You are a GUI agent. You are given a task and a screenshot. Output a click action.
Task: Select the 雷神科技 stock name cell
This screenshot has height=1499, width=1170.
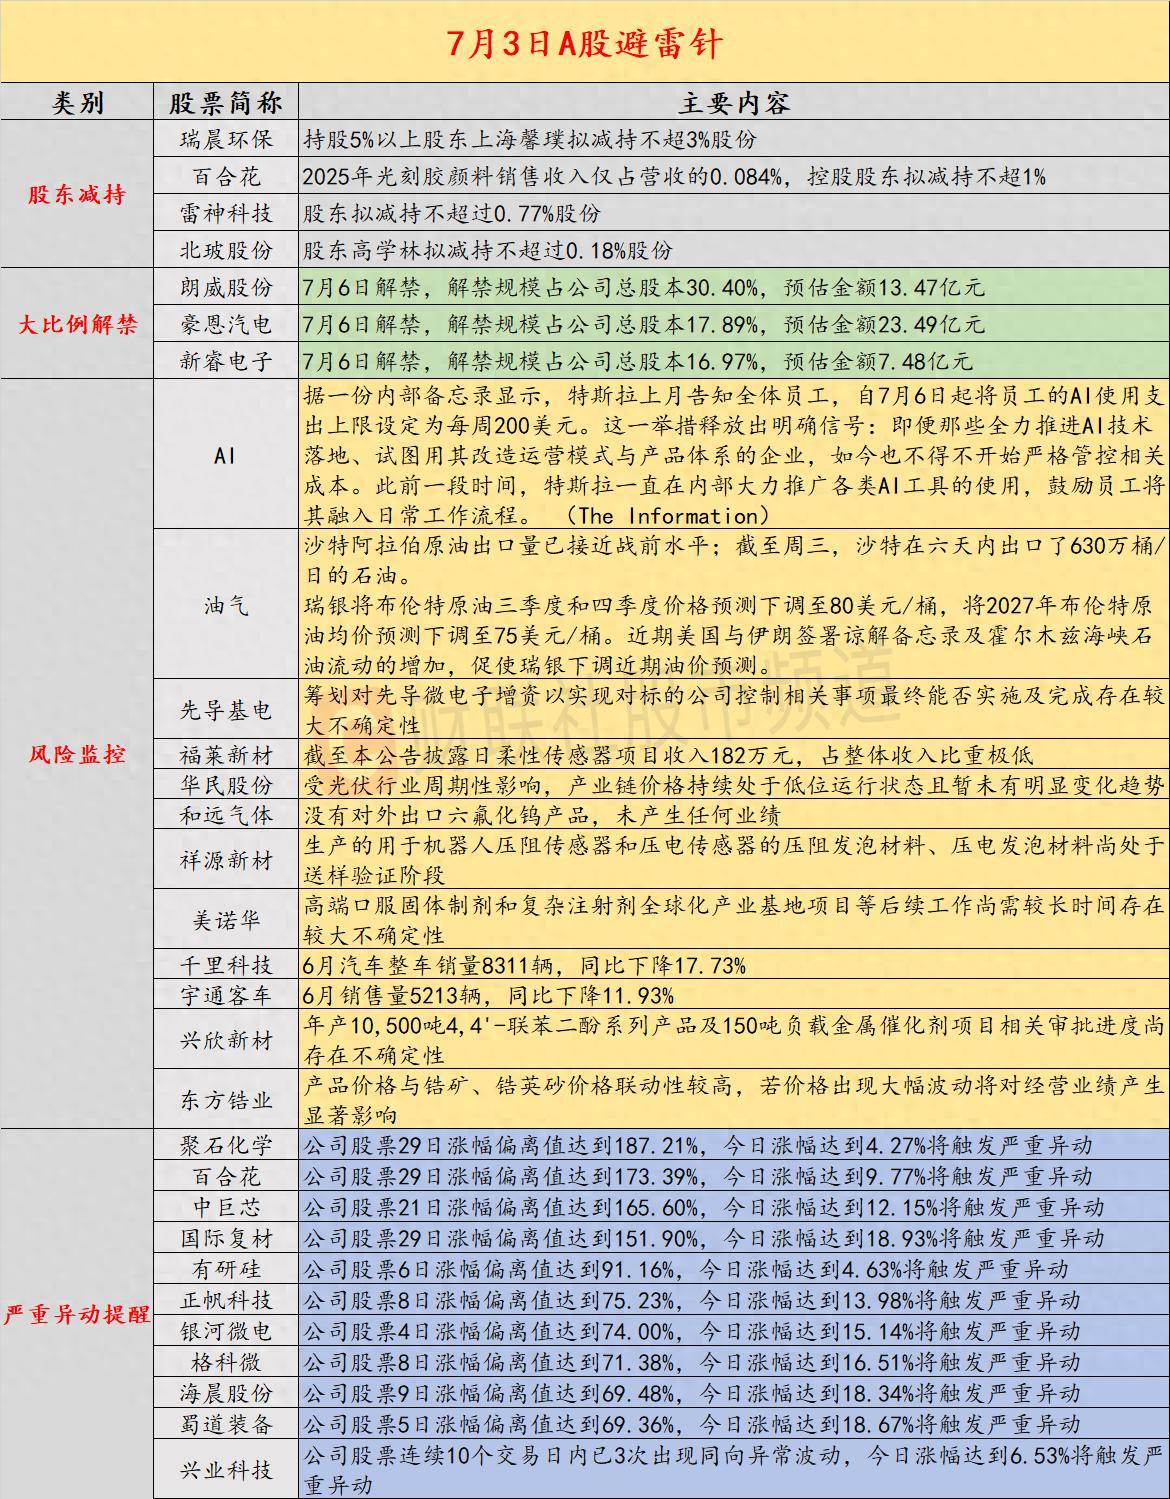pos(226,213)
